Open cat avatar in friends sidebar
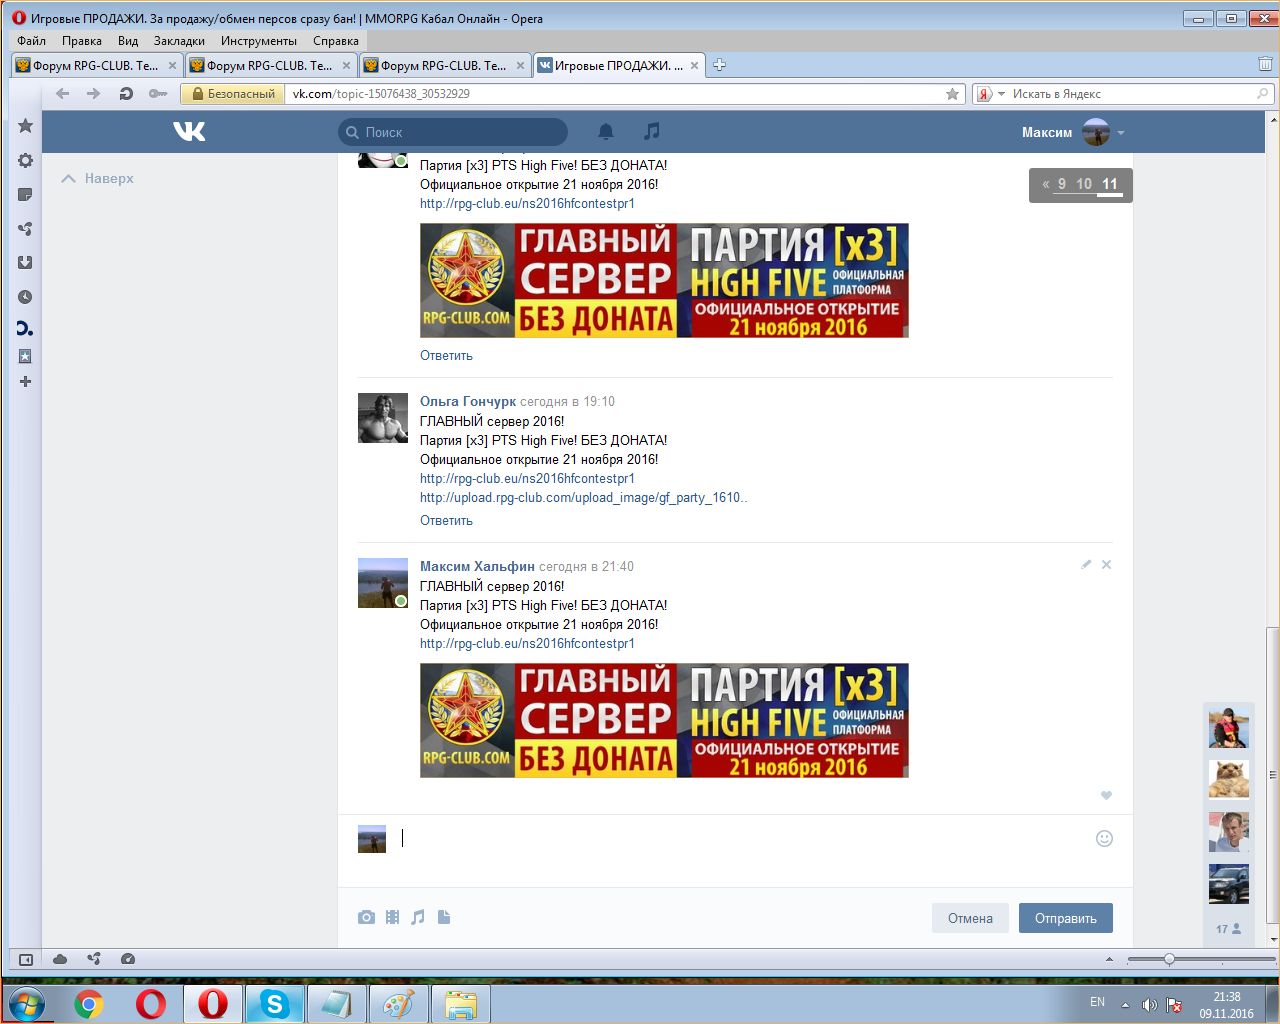 1229,779
